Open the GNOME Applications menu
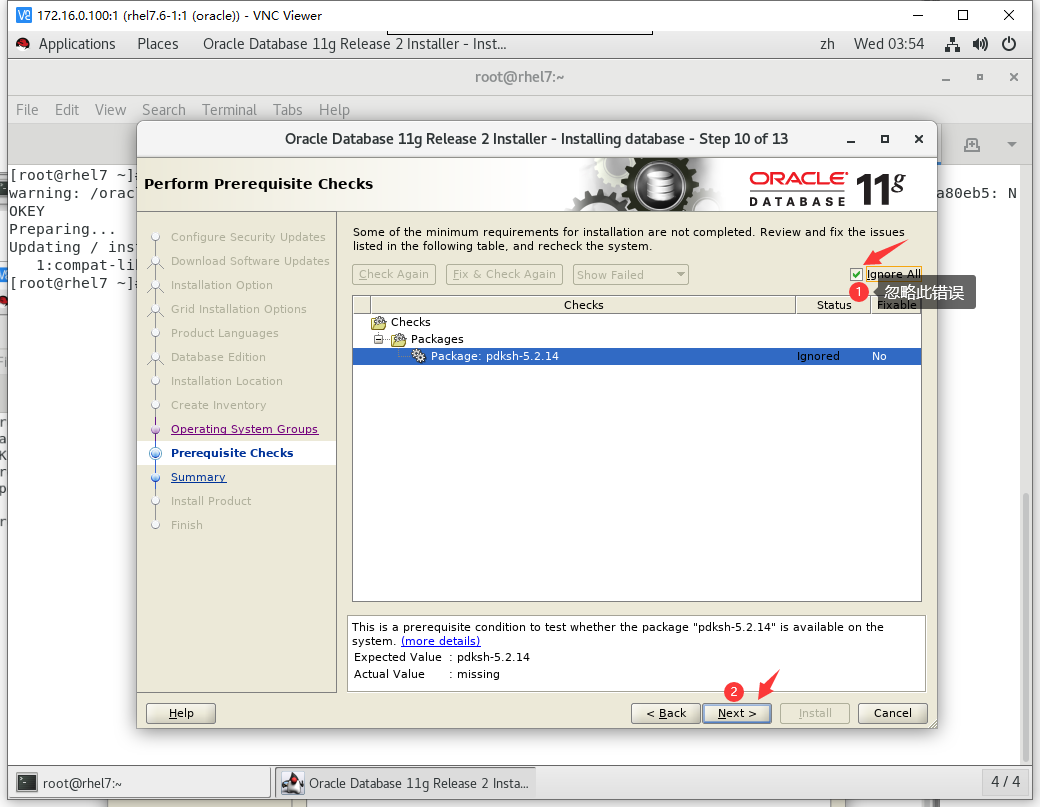 [76, 44]
